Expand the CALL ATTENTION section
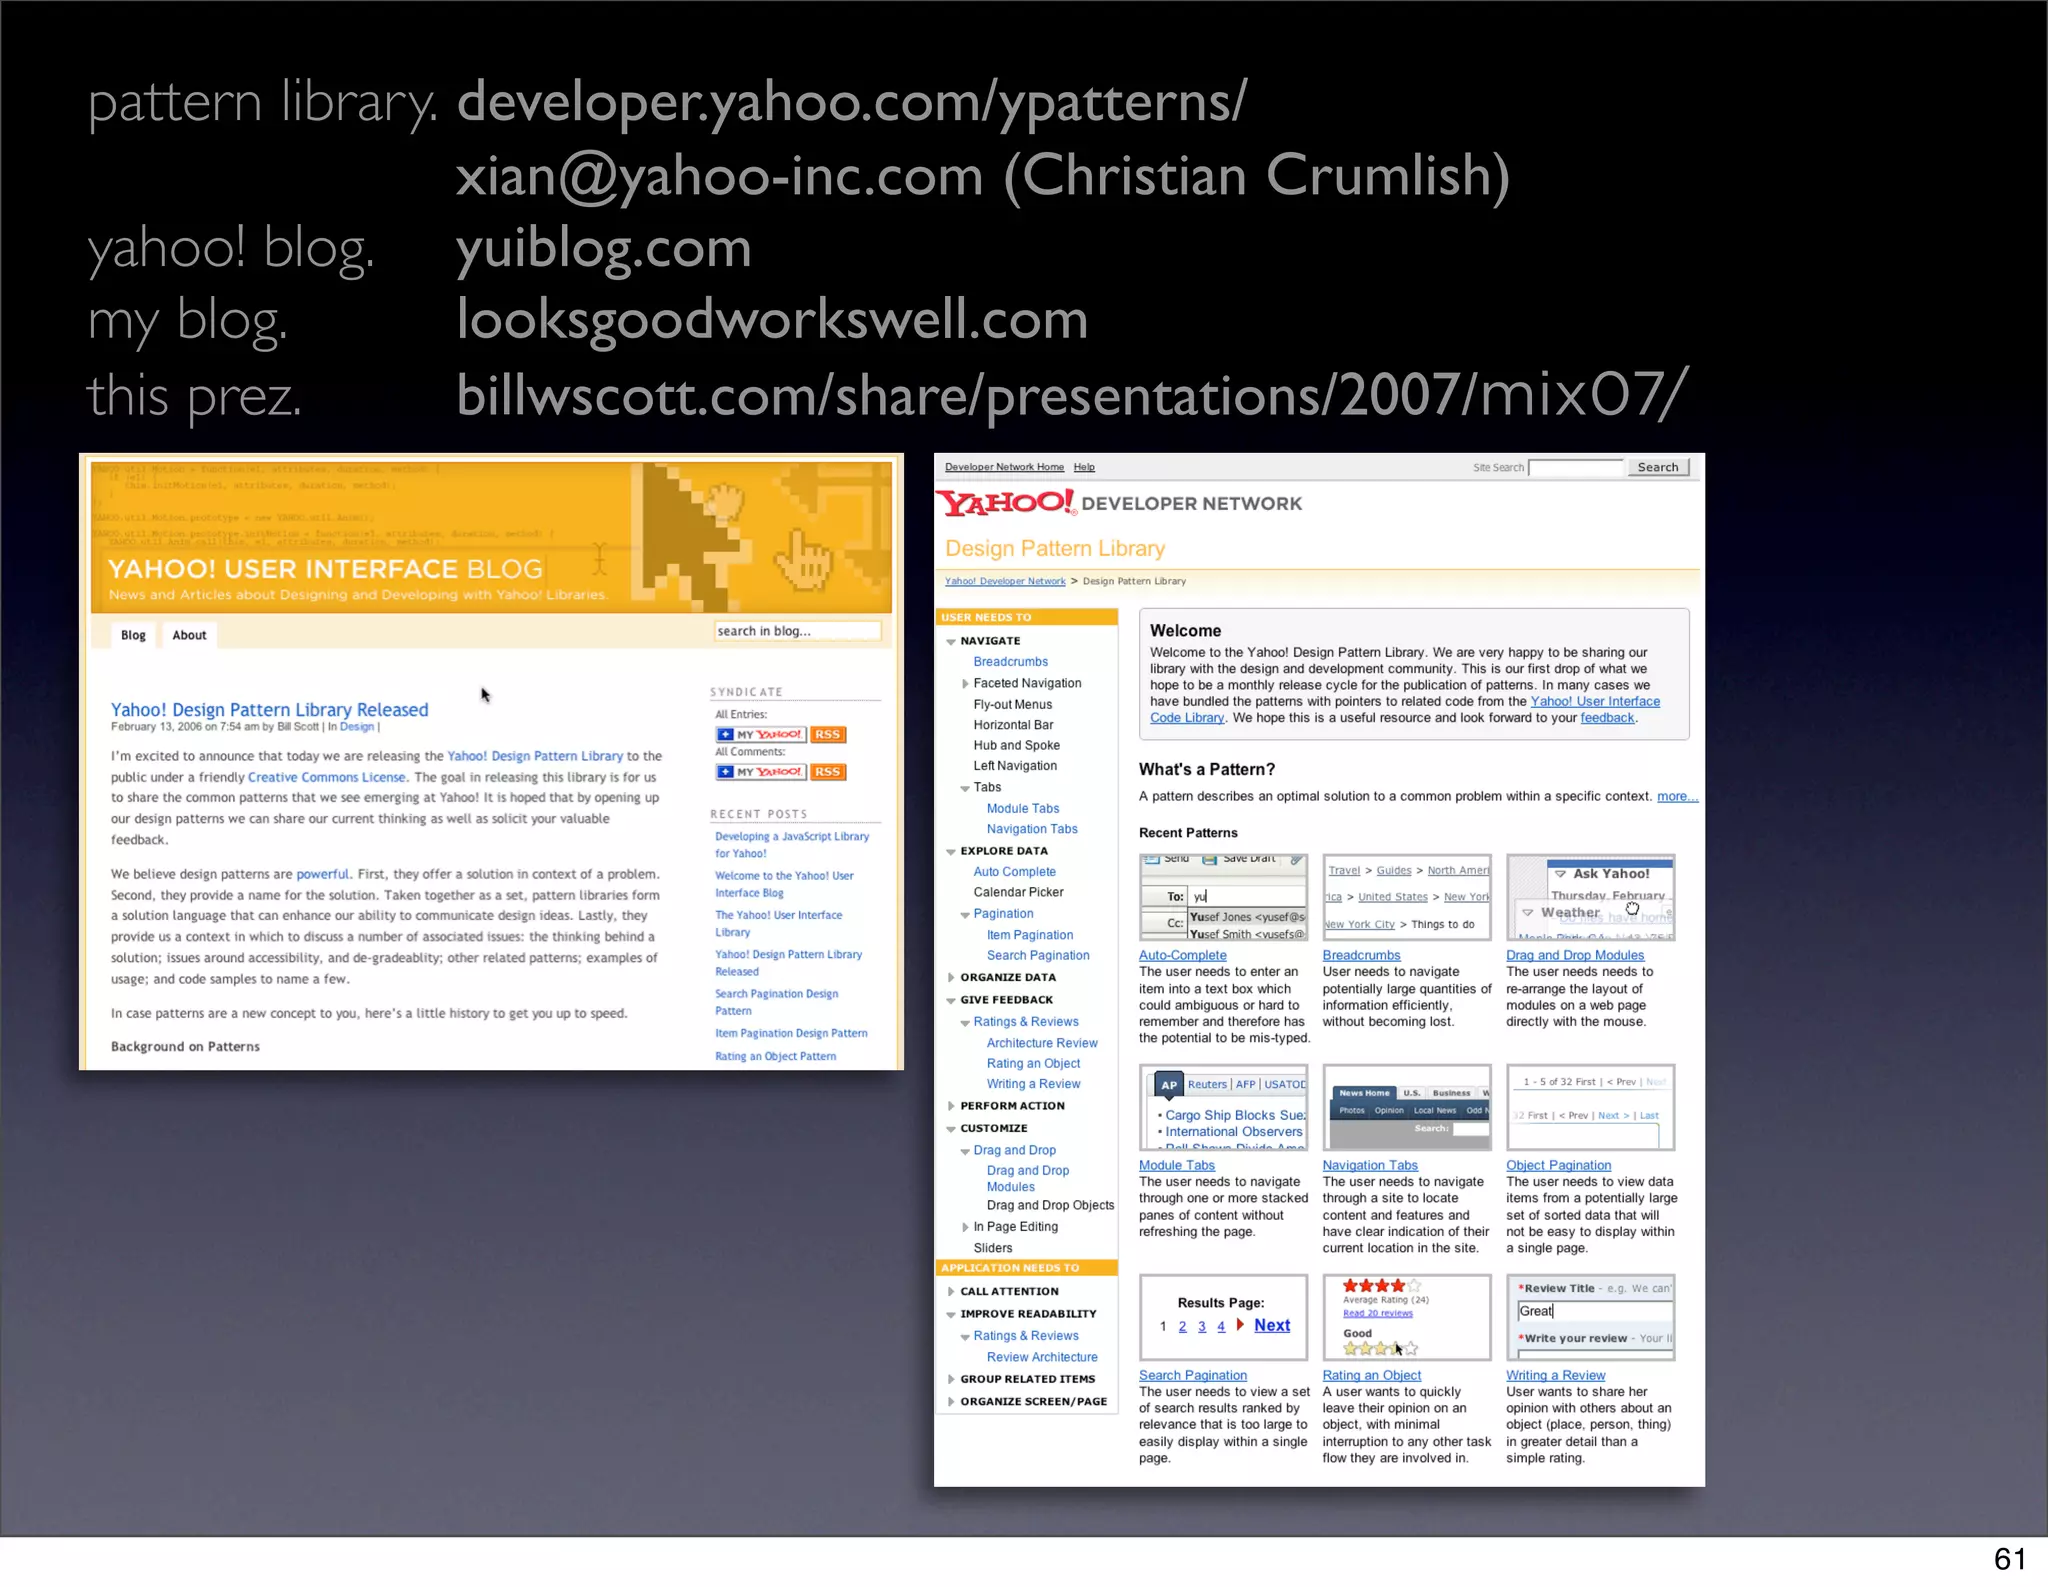 tap(951, 1291)
